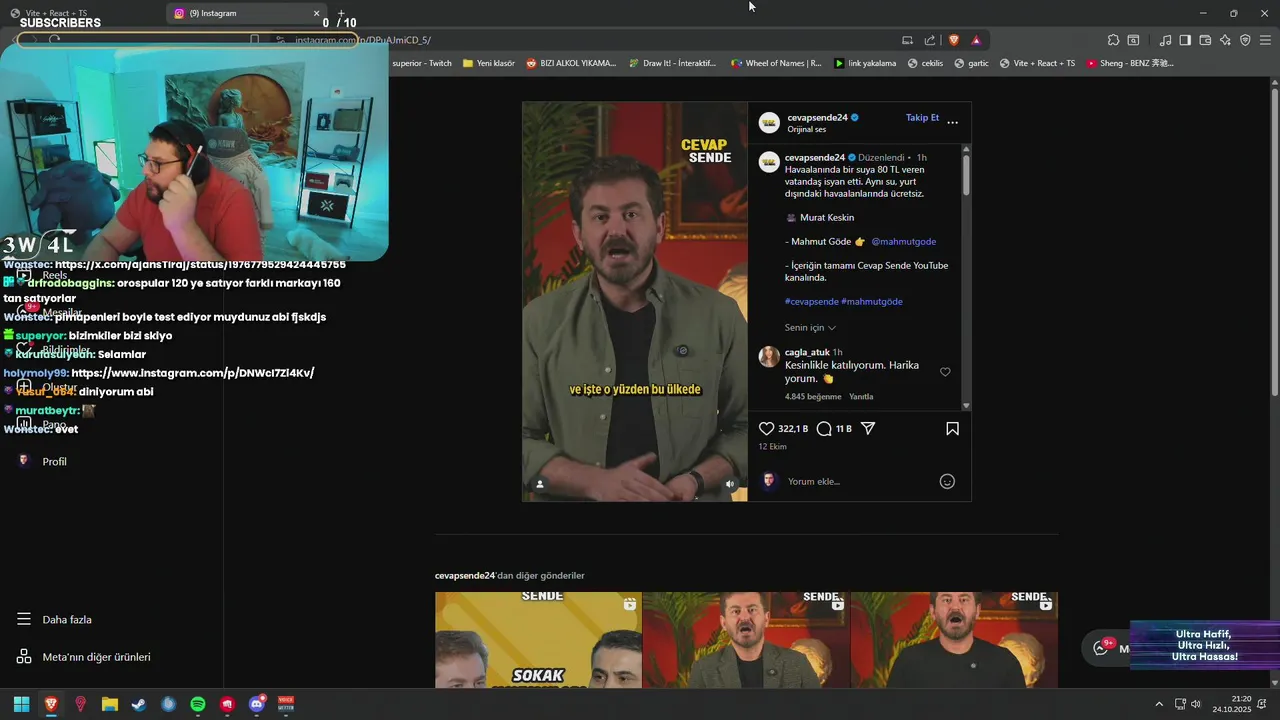Click the Brave Shields lion icon
Screen dimensions: 1280x720
click(x=954, y=40)
